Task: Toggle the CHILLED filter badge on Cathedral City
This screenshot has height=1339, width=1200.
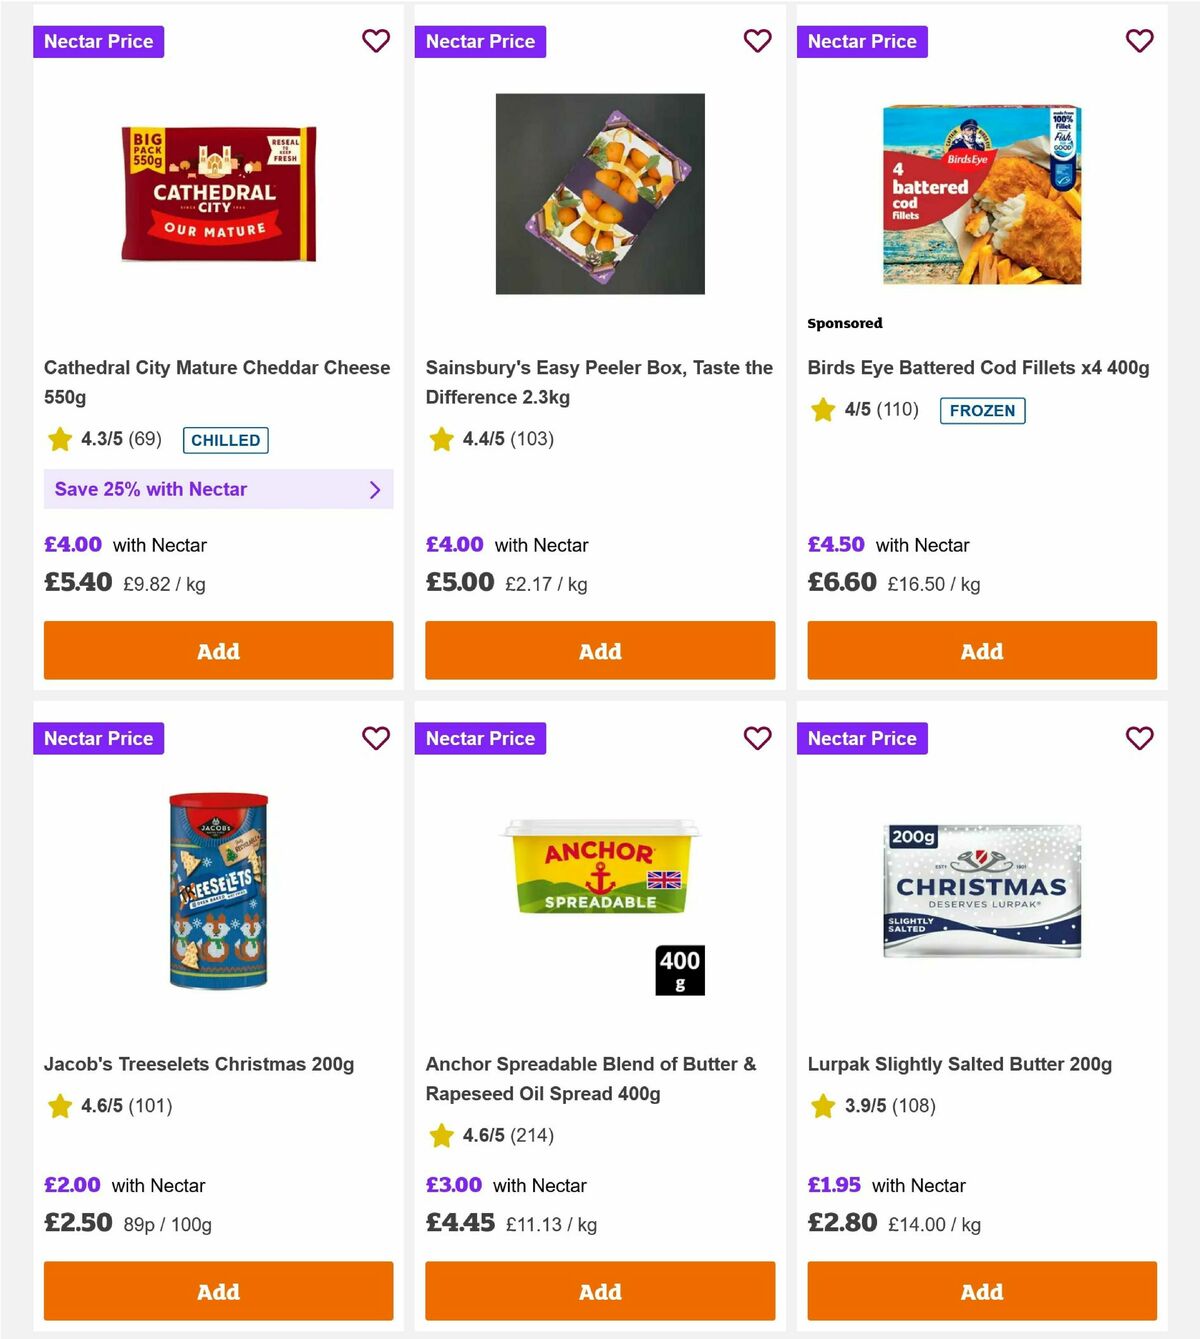Action: [225, 440]
